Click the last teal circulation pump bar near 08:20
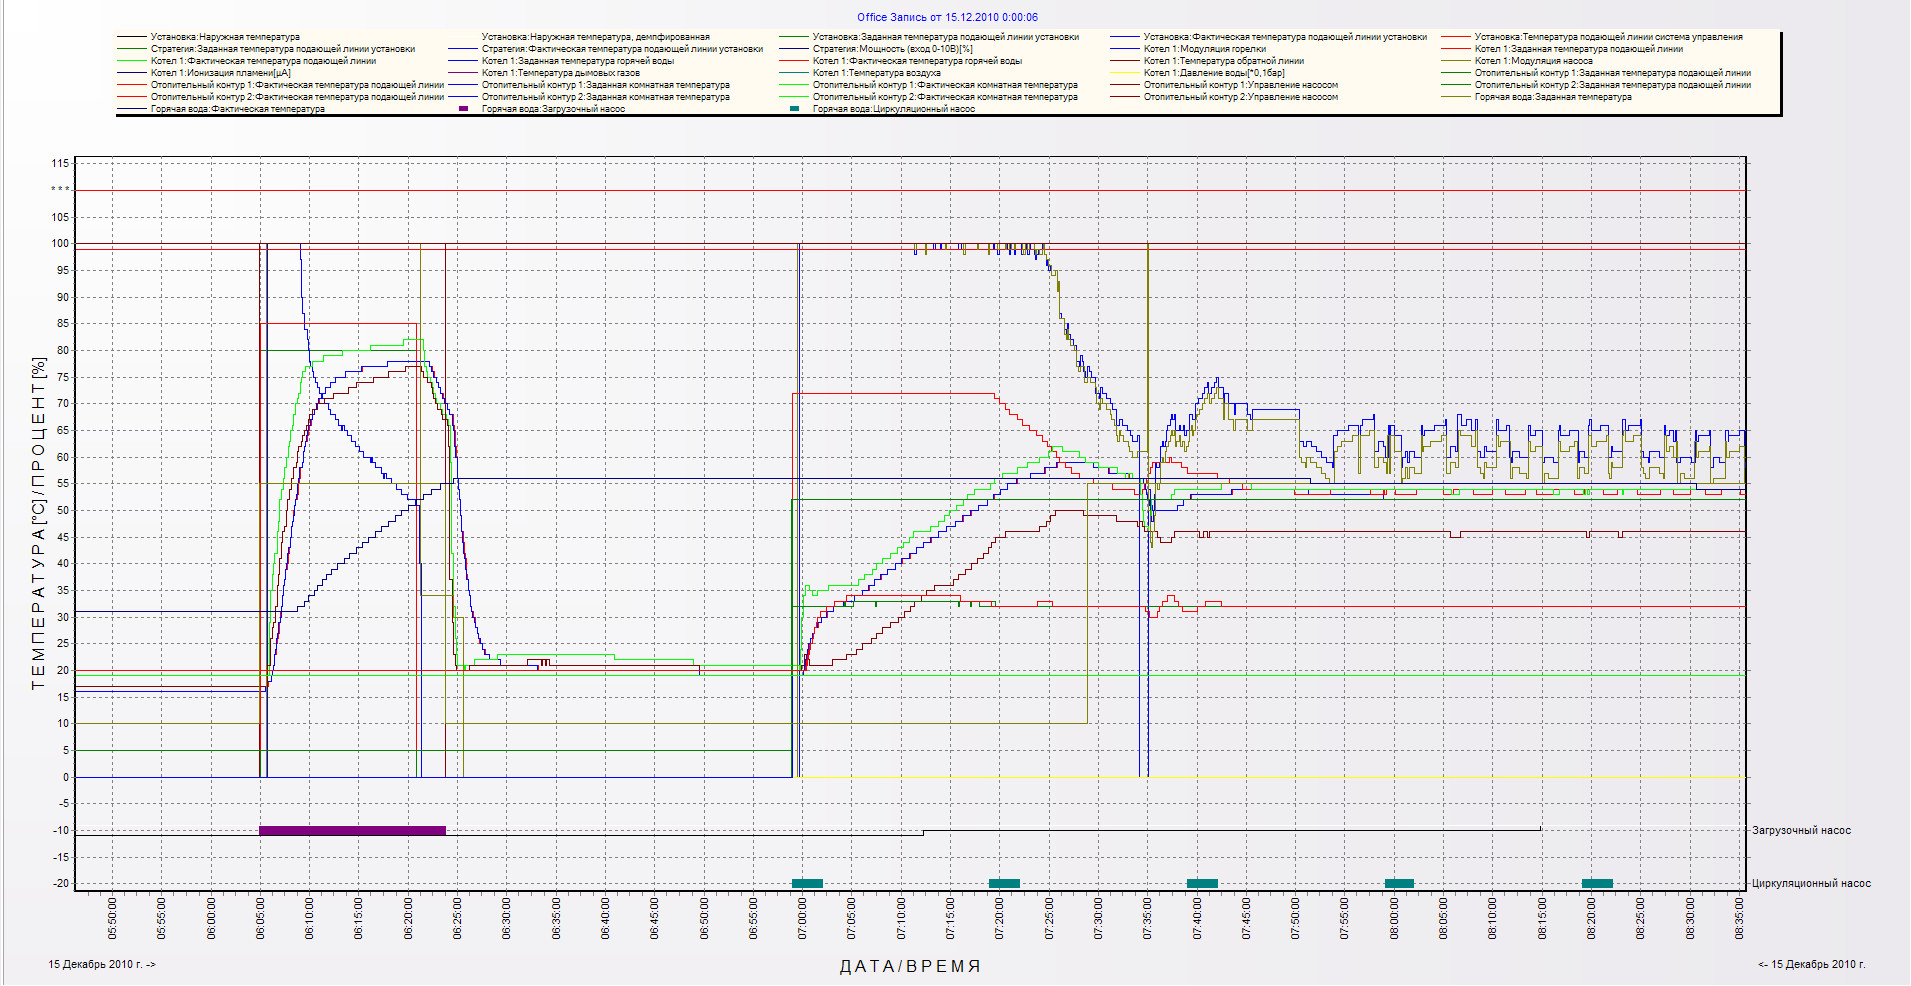This screenshot has width=1911, height=986. click(1596, 883)
